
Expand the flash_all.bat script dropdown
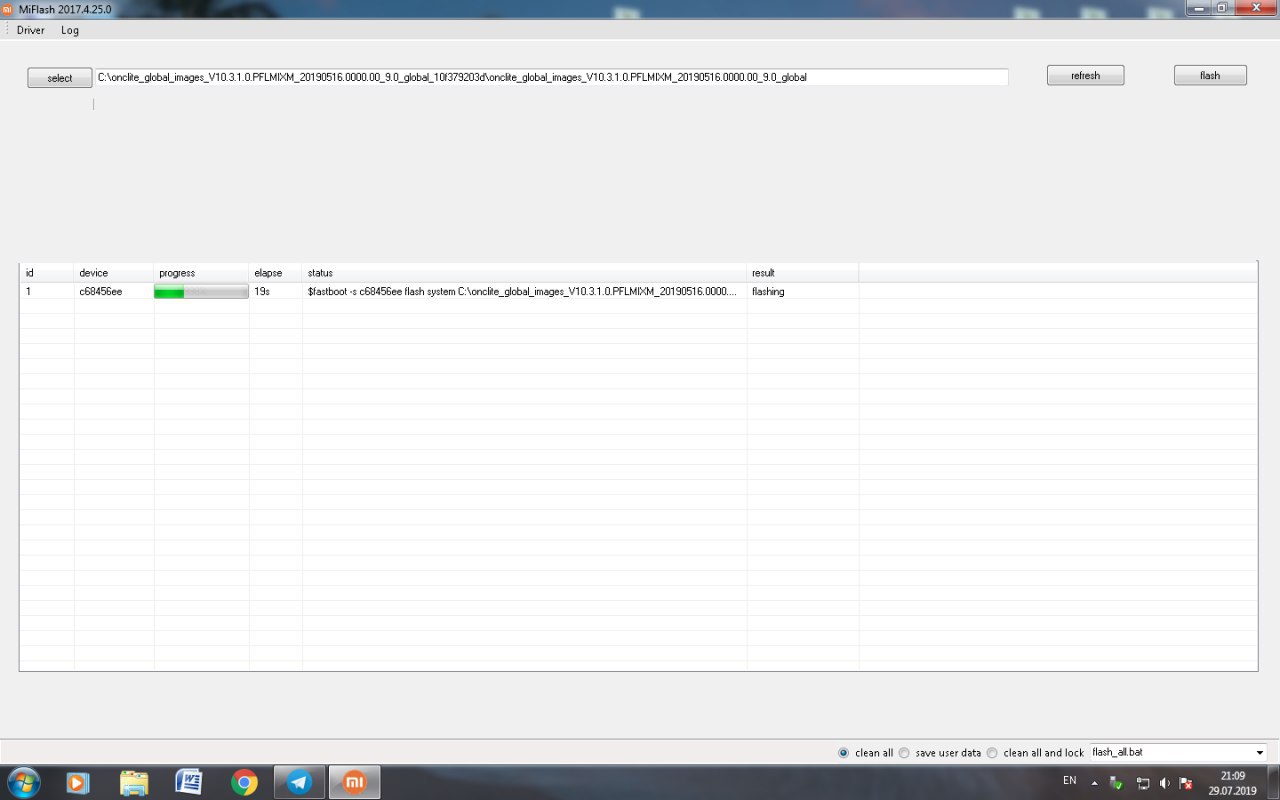click(x=1259, y=752)
